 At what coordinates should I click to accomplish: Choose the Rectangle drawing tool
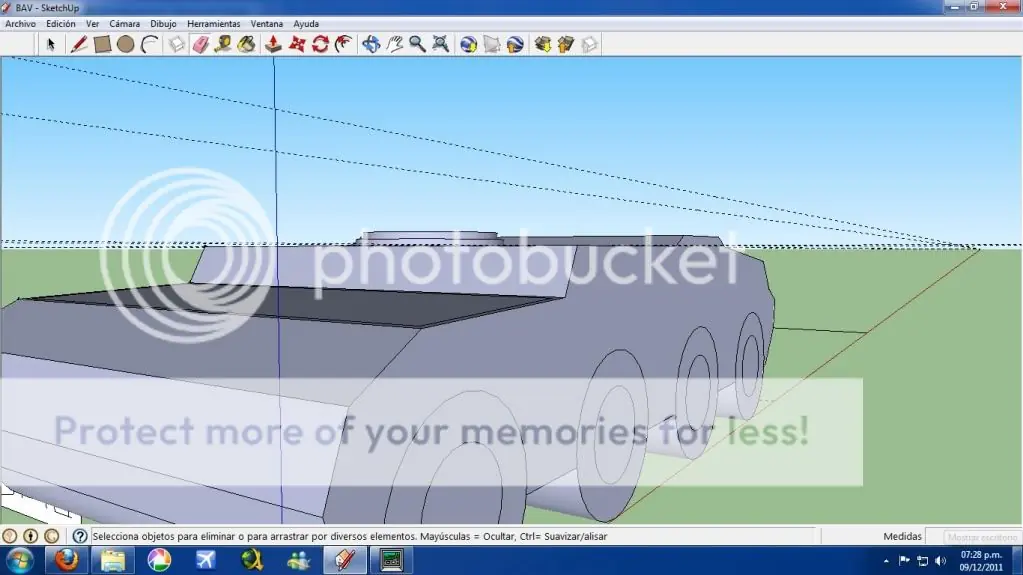click(x=102, y=44)
